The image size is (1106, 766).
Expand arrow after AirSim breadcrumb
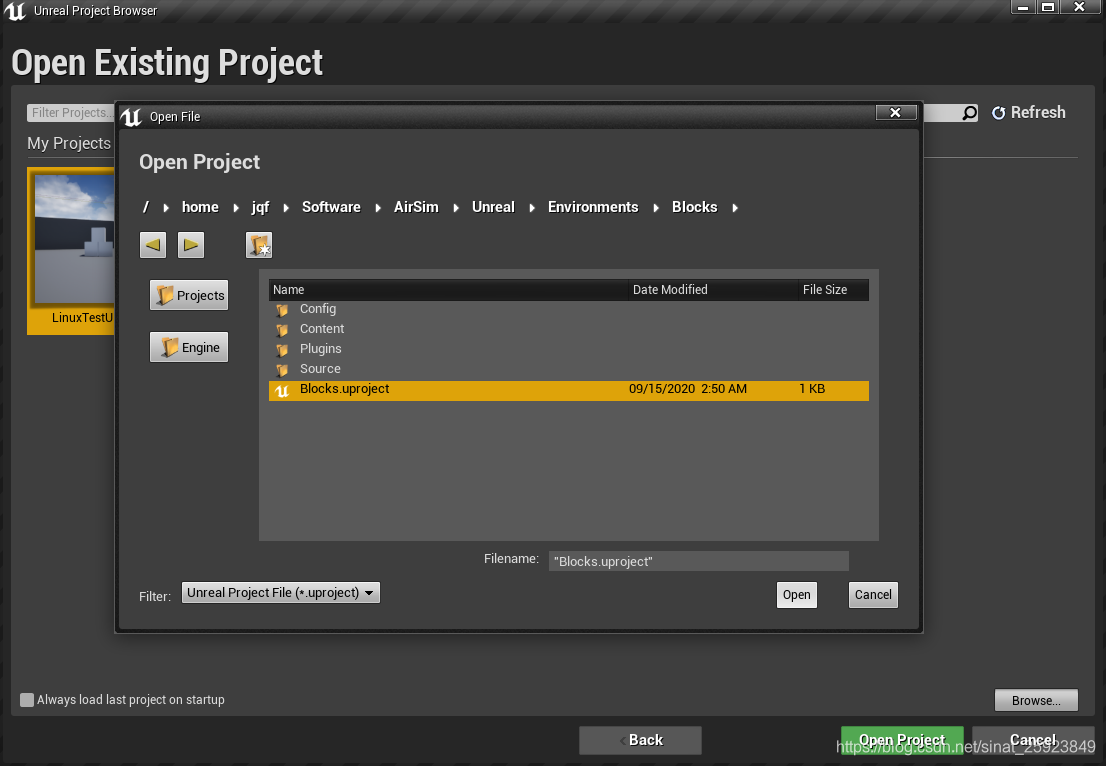pos(456,207)
